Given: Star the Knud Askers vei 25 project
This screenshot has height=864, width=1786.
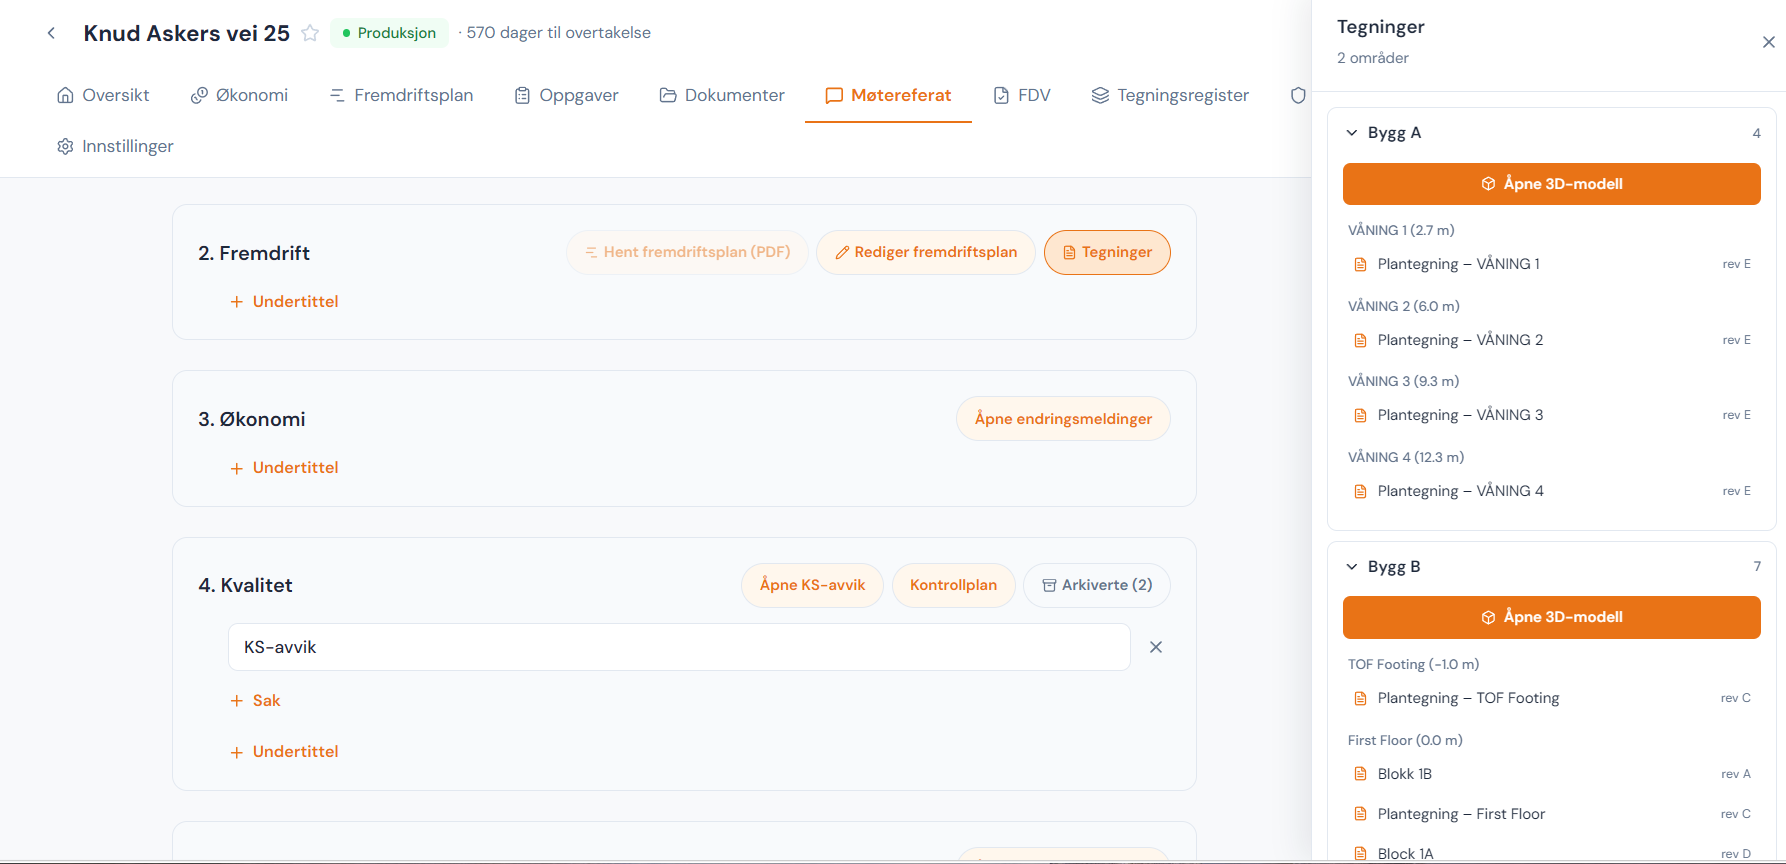Looking at the screenshot, I should pyautogui.click(x=310, y=33).
